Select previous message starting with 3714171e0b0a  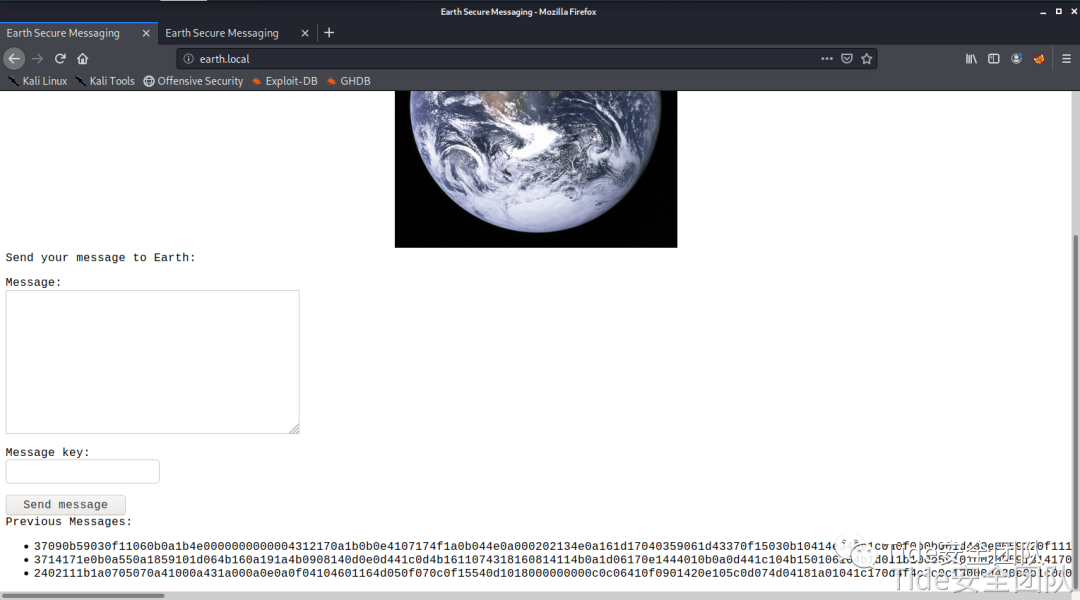(x=552, y=559)
